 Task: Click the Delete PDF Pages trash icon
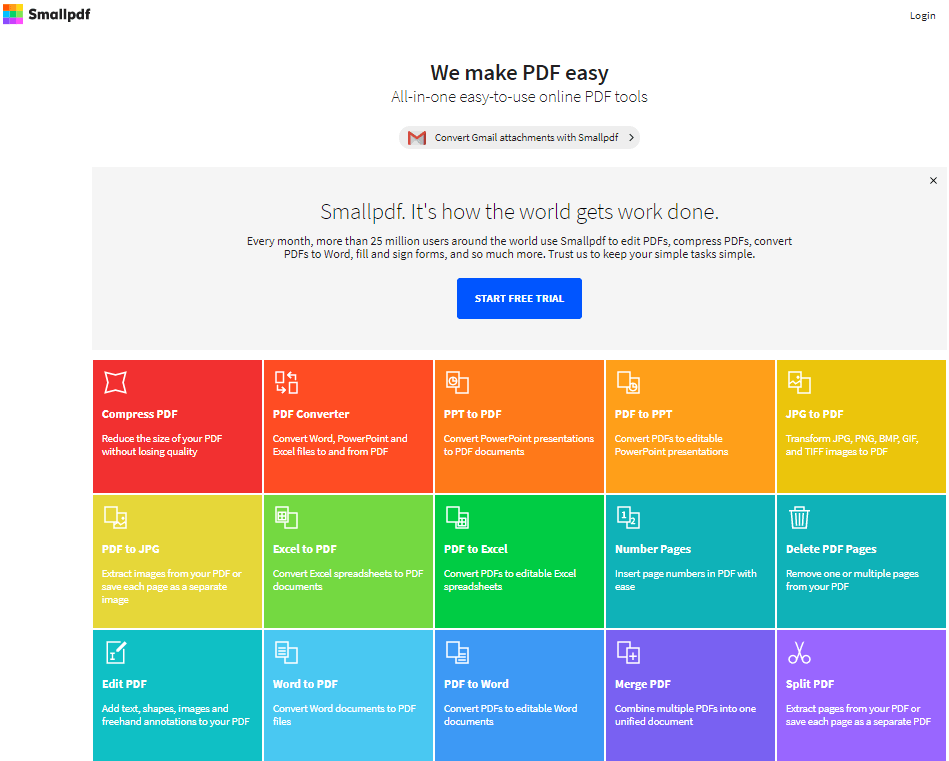pos(799,518)
